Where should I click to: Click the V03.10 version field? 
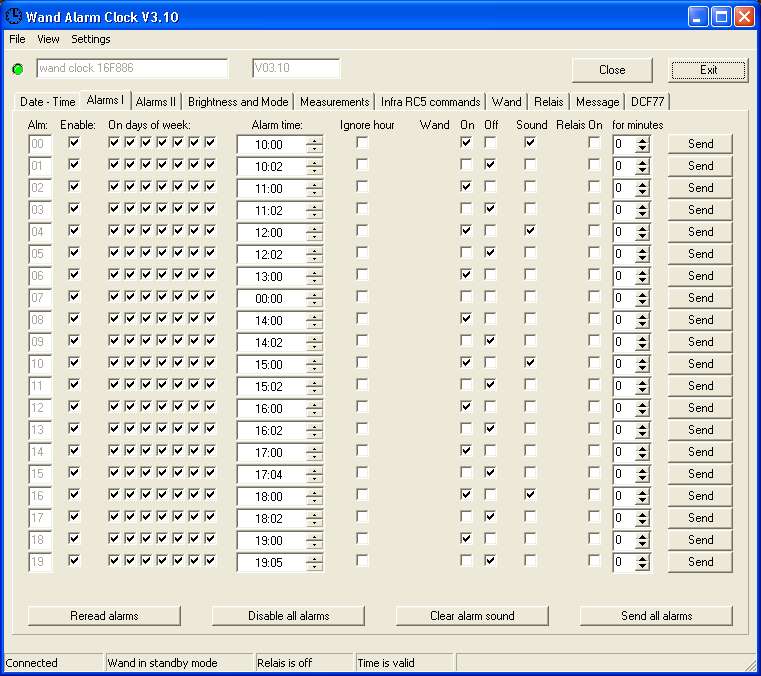click(296, 68)
